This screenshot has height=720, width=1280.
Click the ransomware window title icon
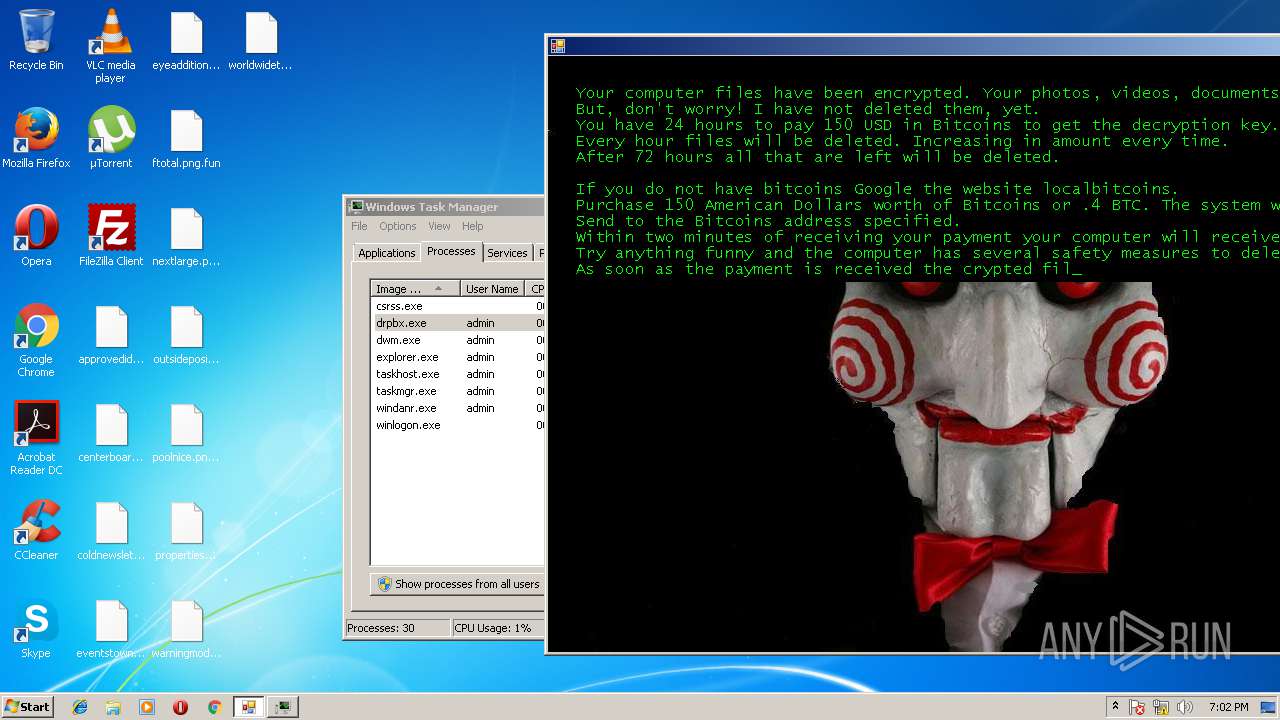(558, 46)
